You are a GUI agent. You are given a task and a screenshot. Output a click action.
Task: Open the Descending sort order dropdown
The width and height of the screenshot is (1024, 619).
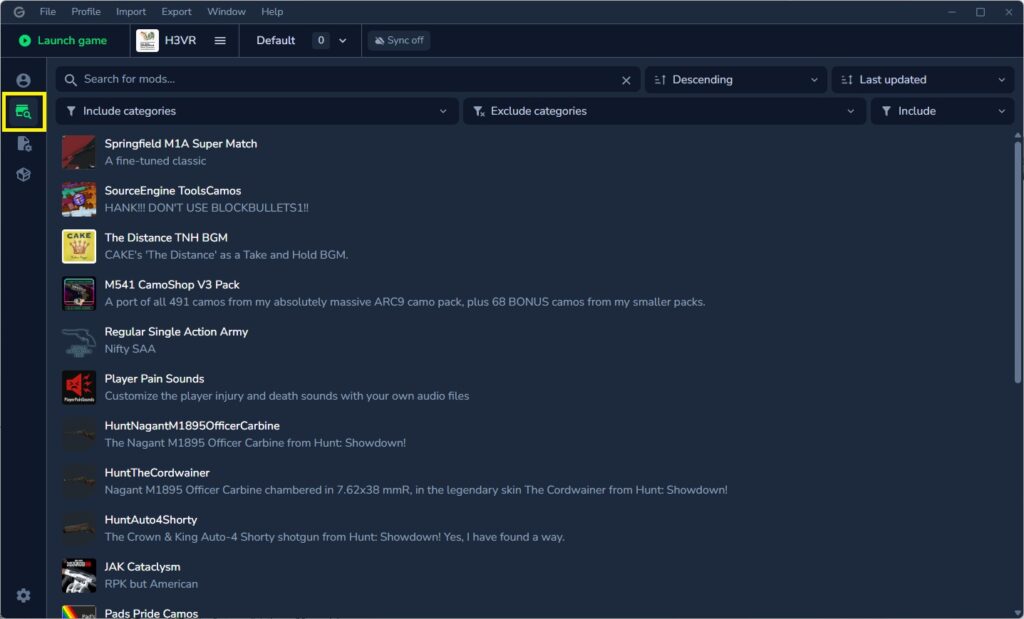click(x=735, y=79)
